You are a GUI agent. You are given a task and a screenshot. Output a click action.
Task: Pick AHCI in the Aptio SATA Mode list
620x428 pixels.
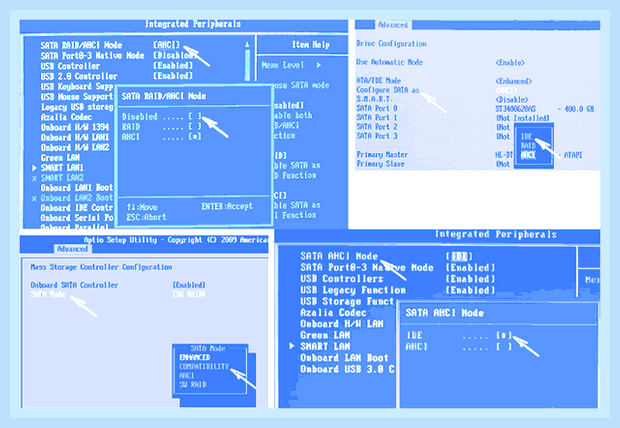pos(187,375)
